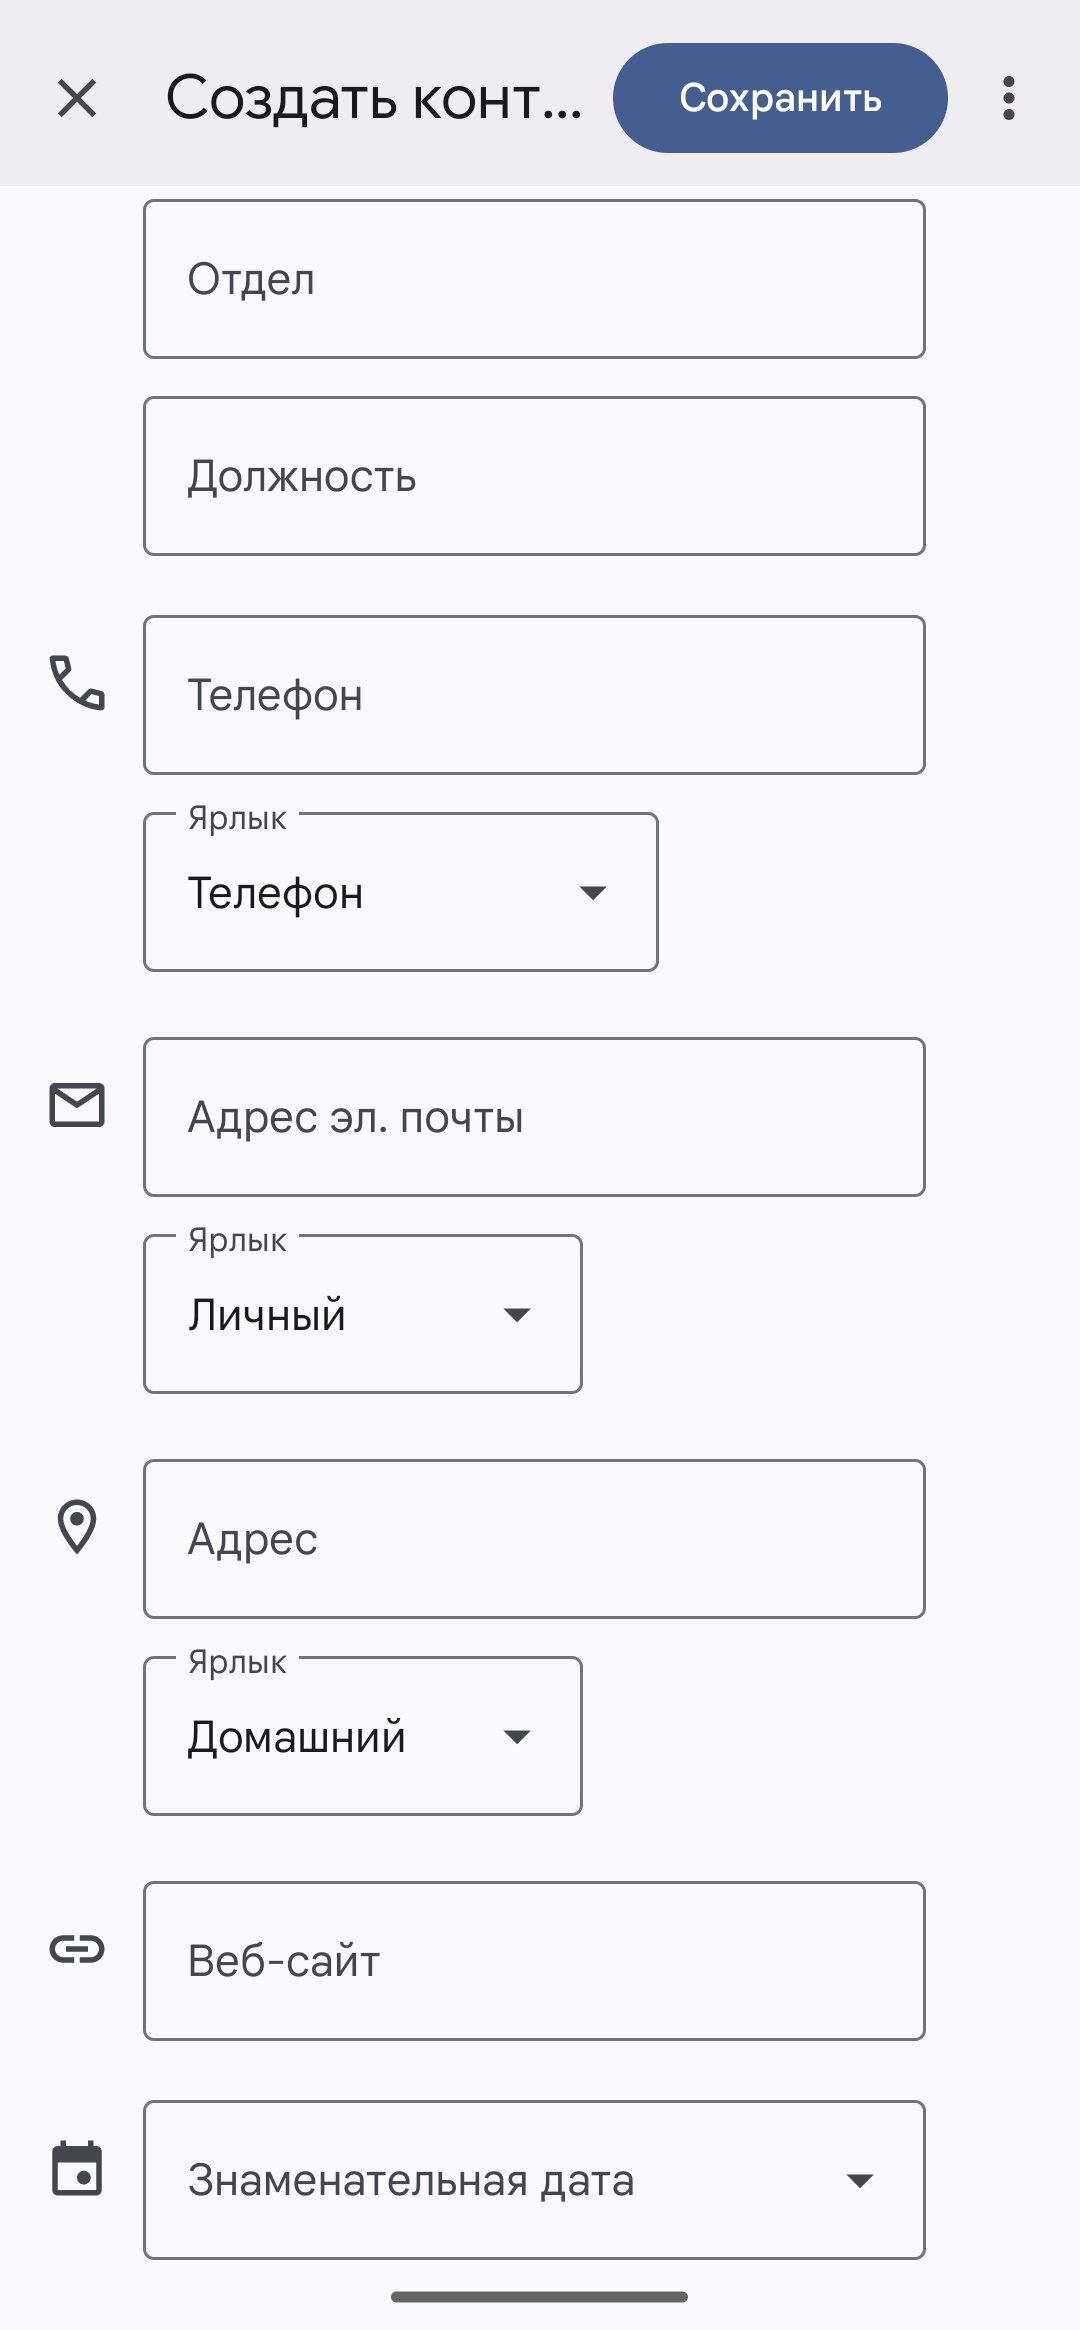The width and height of the screenshot is (1080, 2330).
Task: Tap the website link chain icon
Action: [x=77, y=1949]
